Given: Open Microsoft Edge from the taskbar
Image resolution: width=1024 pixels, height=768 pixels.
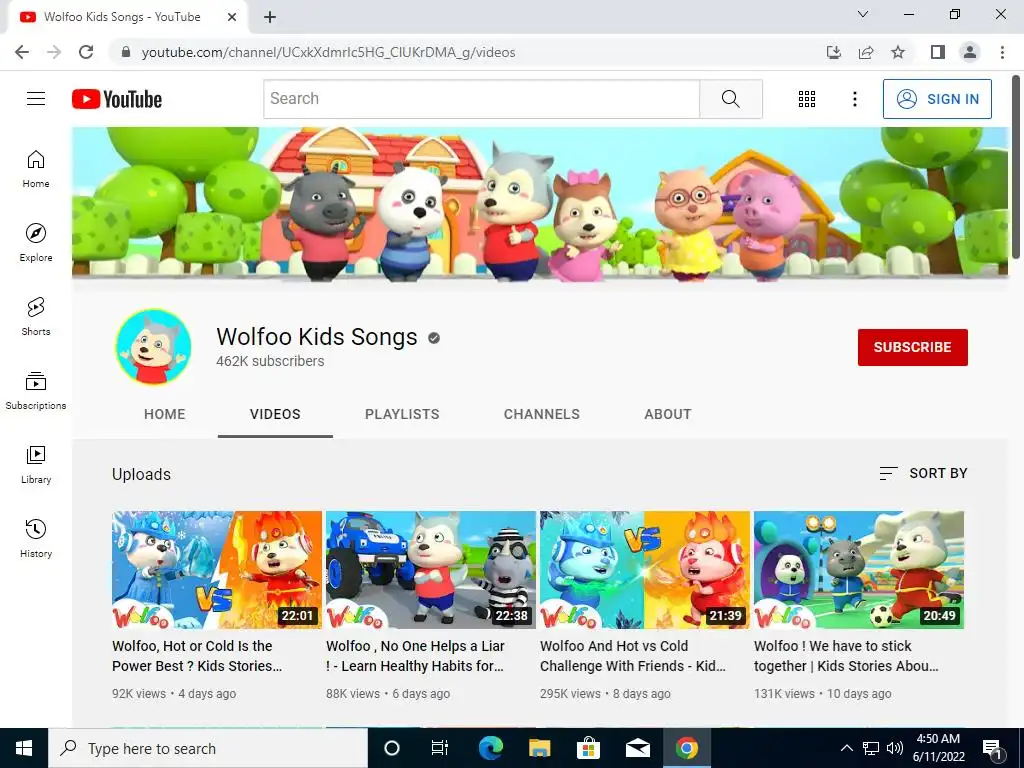Looking at the screenshot, I should click(490, 748).
